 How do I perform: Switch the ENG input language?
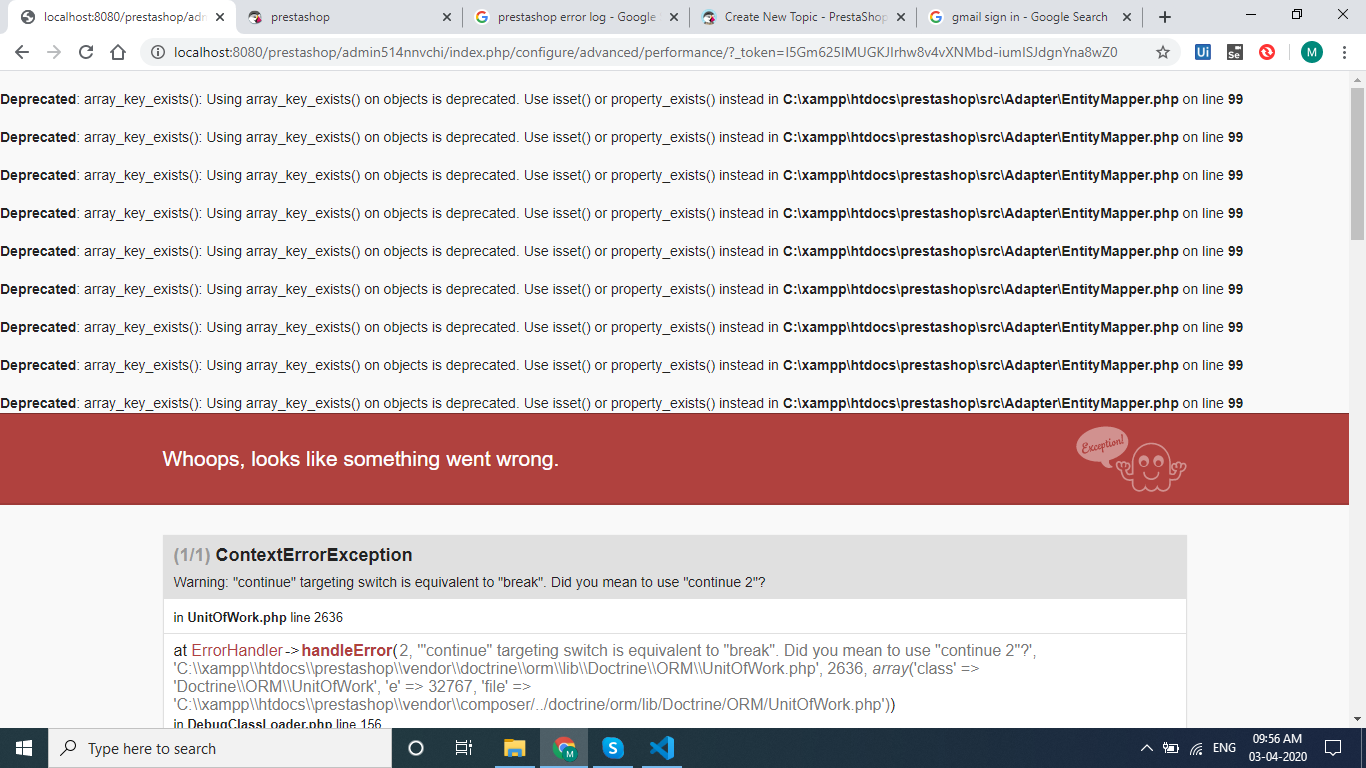[1224, 748]
